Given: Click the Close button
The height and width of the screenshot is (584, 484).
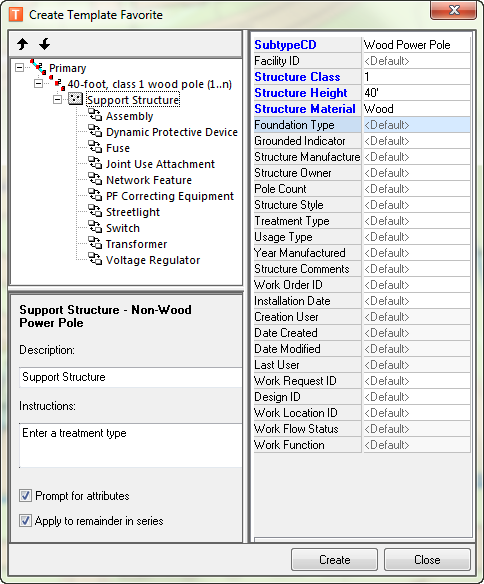Looking at the screenshot, I should click(x=427, y=559).
